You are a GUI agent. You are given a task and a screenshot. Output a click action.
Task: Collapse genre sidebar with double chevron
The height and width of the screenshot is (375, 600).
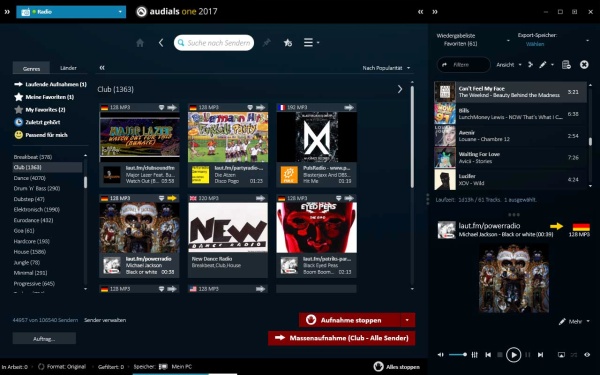point(102,68)
